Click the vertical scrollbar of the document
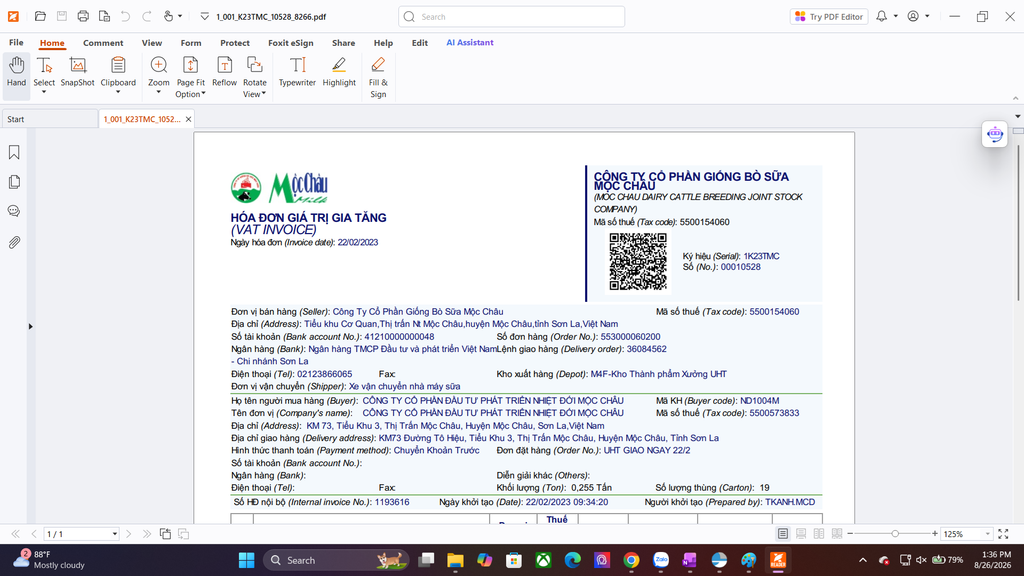The width and height of the screenshot is (1024, 576). click(1018, 222)
